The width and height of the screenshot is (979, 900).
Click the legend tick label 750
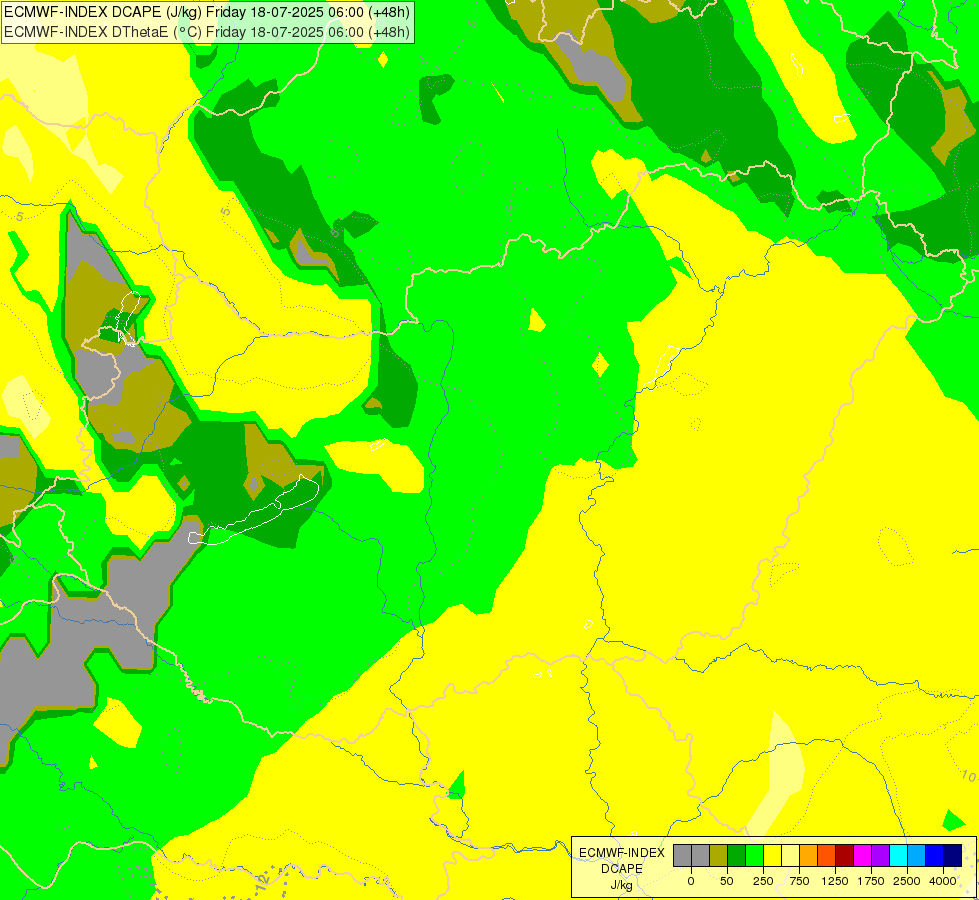pyautogui.click(x=799, y=881)
